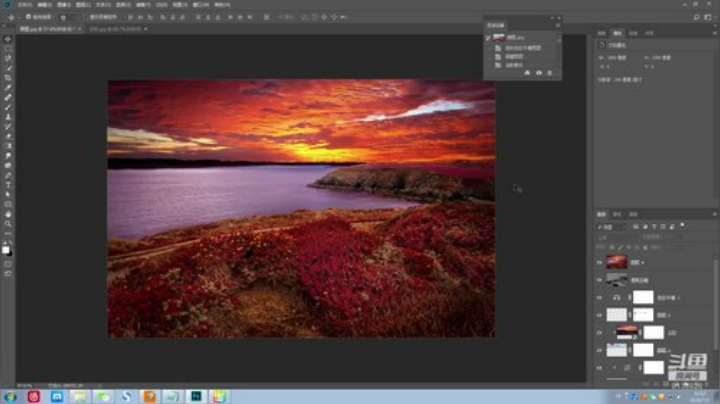The height and width of the screenshot is (404, 720).
Task: Click the lock image pixels brush icon
Action: tap(620, 247)
